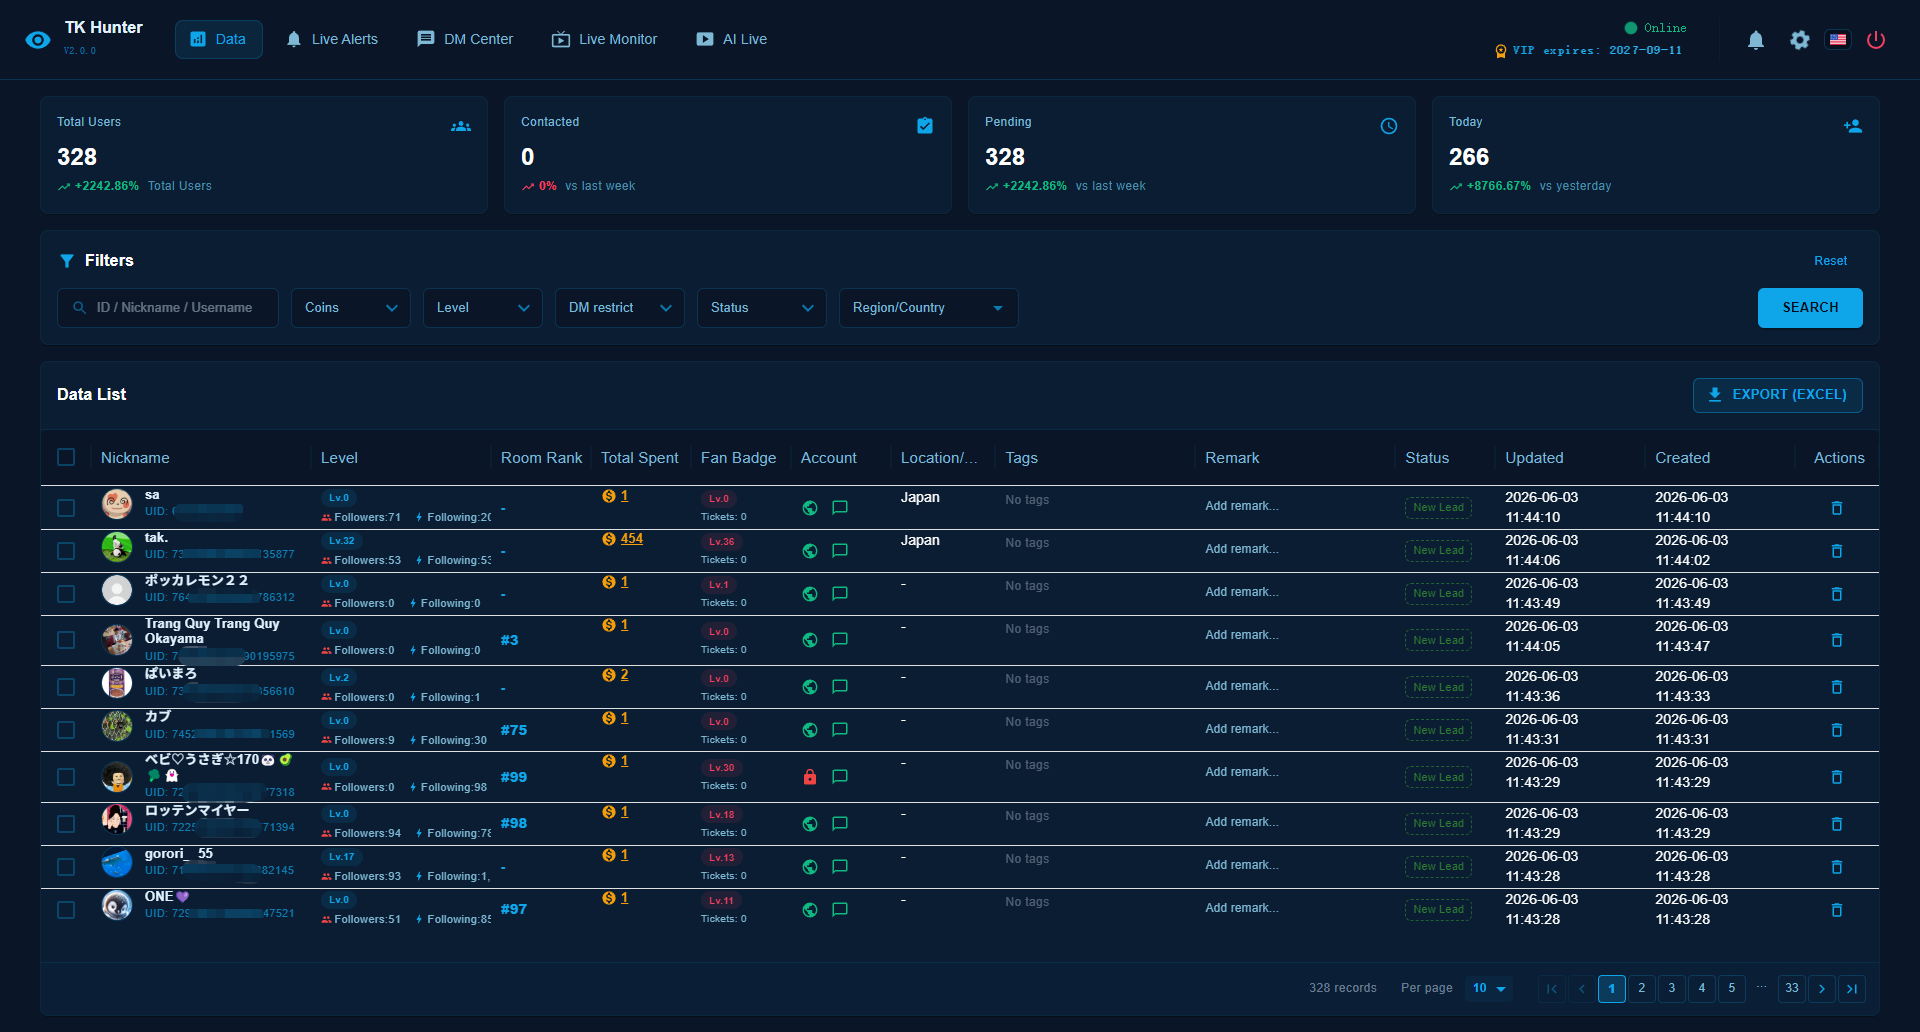Screen dimensions: 1920x1032
Task: Delete the 'tak.' row with trash icon
Action: (x=1837, y=551)
